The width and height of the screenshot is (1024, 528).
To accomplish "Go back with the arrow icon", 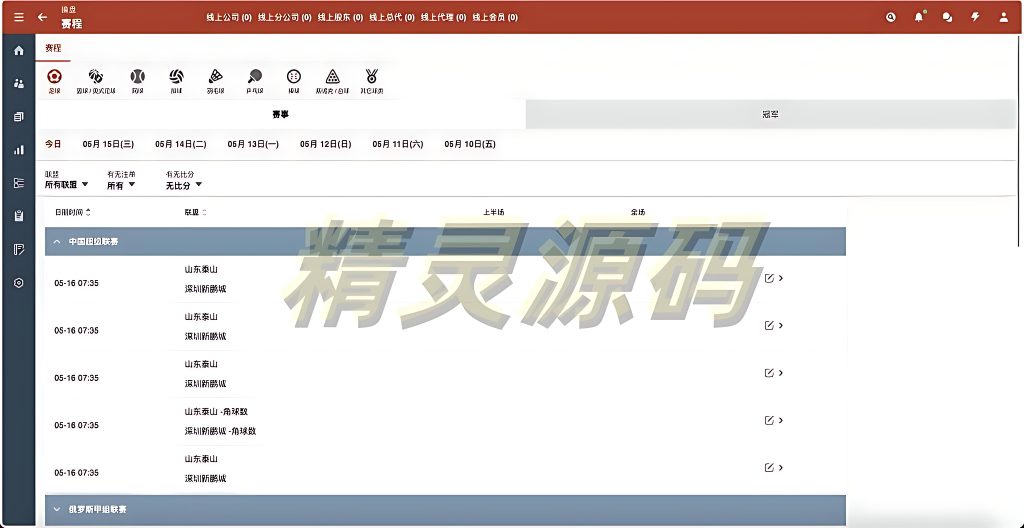I will 42,18.
